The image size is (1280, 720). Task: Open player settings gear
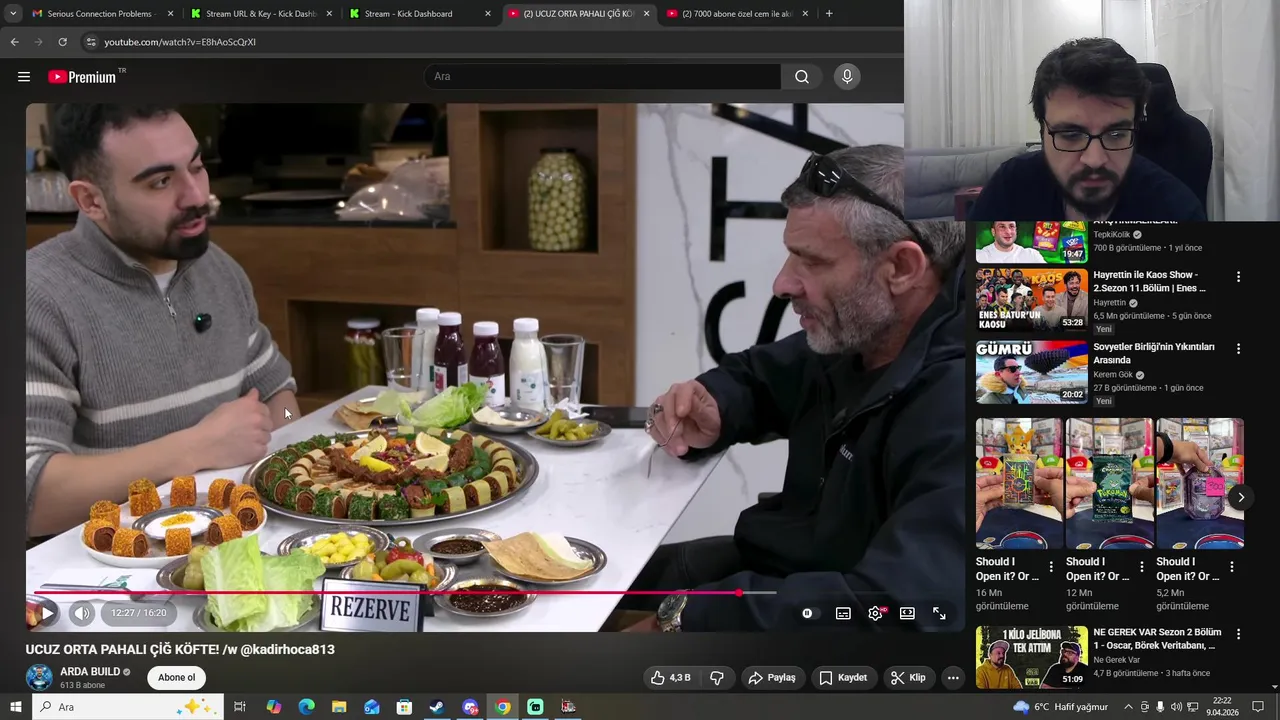[x=875, y=613]
